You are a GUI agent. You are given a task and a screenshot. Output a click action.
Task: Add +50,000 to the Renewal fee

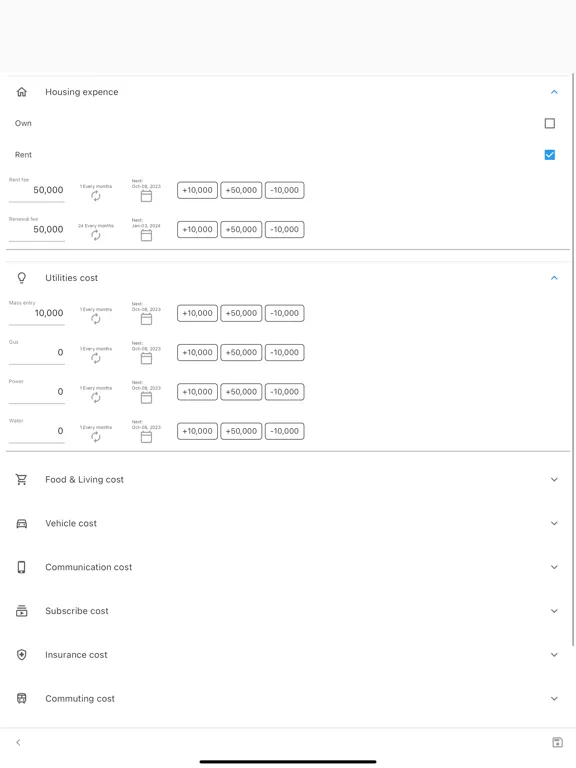click(241, 229)
